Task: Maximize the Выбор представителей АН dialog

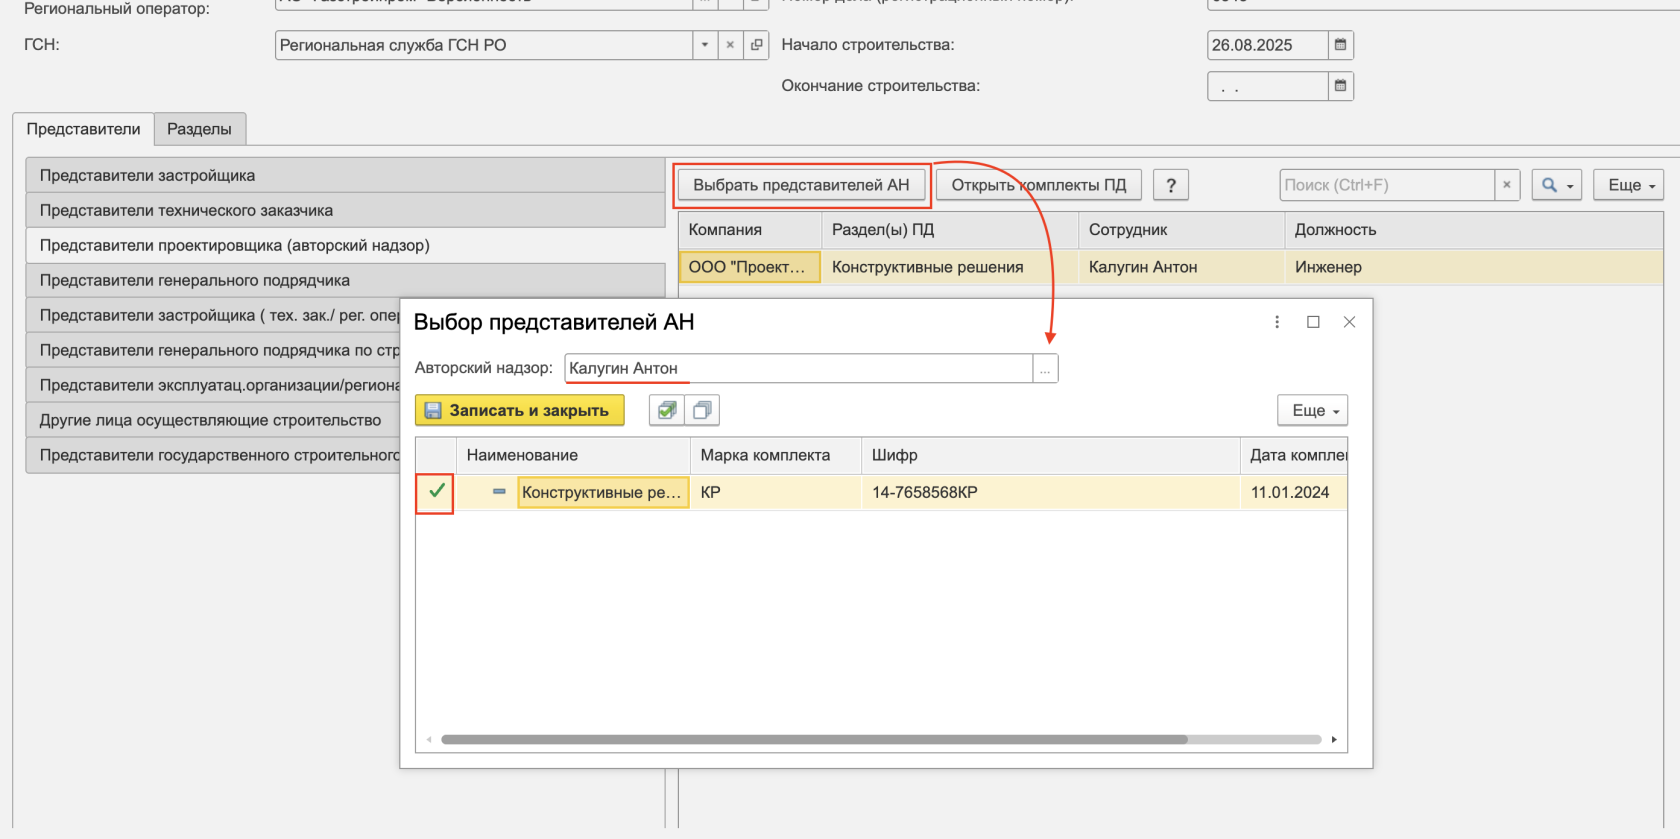Action: 1313,322
